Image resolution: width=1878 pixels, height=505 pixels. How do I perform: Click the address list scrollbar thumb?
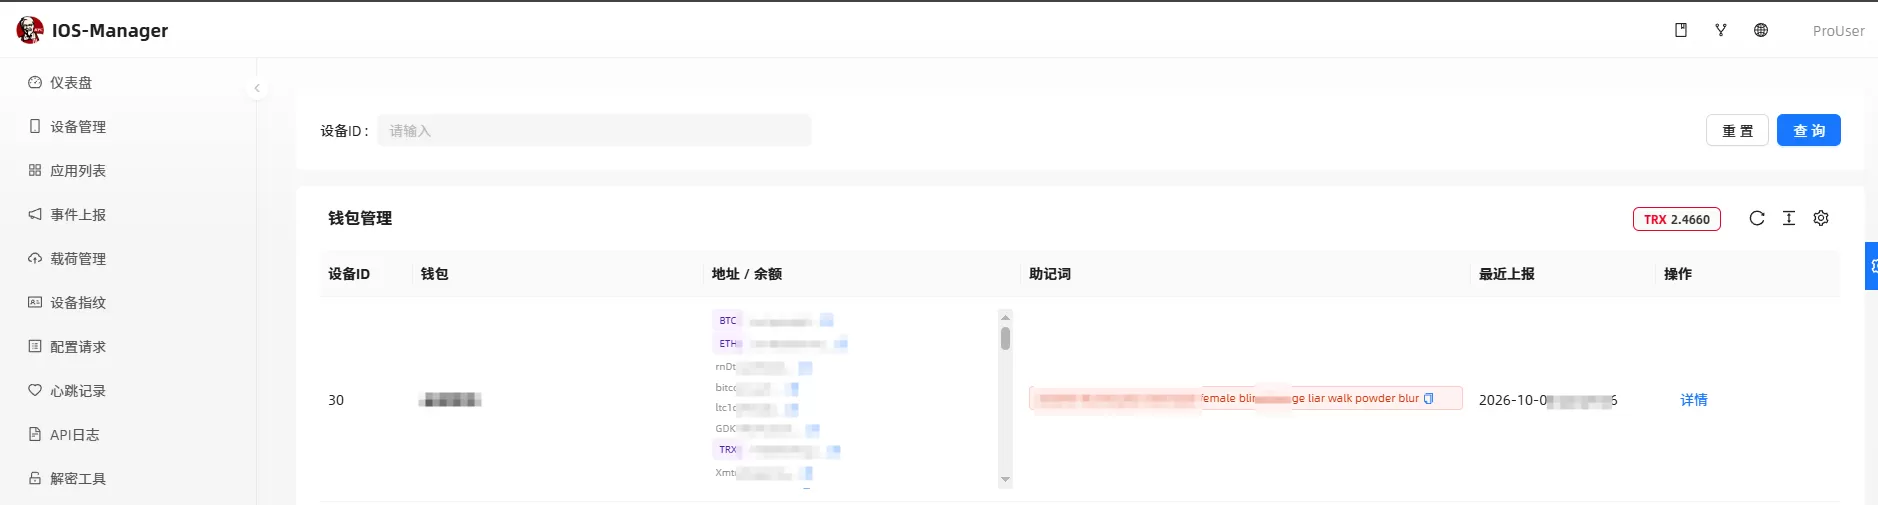[x=1005, y=338]
